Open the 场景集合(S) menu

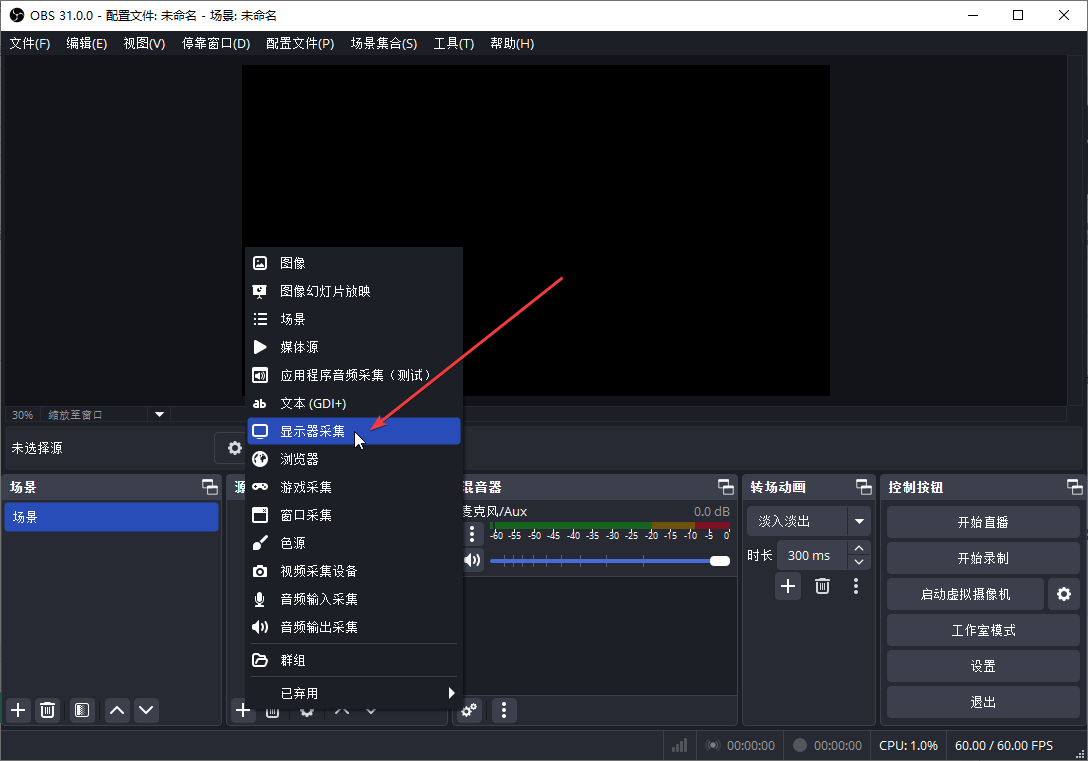pyautogui.click(x=384, y=44)
